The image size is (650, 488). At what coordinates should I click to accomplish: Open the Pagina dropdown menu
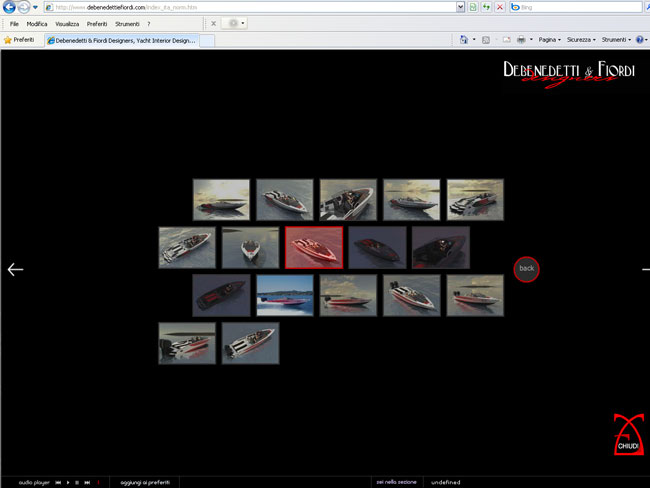pos(549,40)
